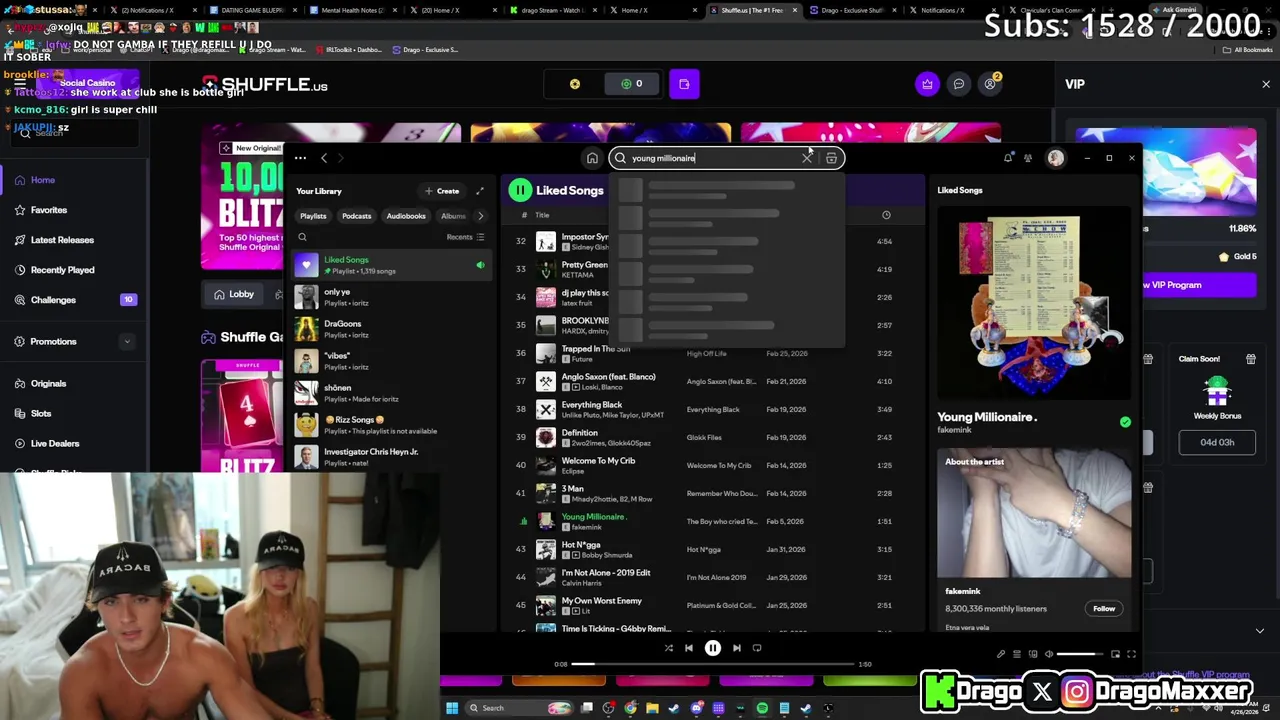Go back in Spotify navigation
The height and width of the screenshot is (720, 1280).
[x=324, y=158]
